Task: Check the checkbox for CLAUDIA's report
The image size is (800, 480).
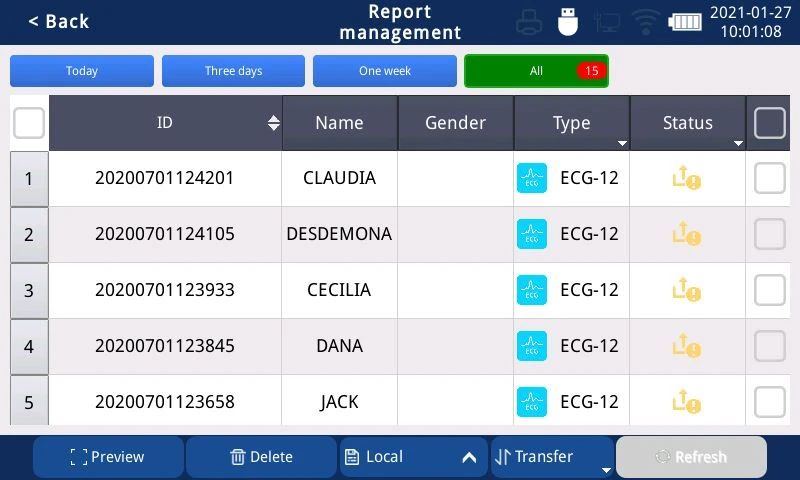Action: click(x=769, y=178)
